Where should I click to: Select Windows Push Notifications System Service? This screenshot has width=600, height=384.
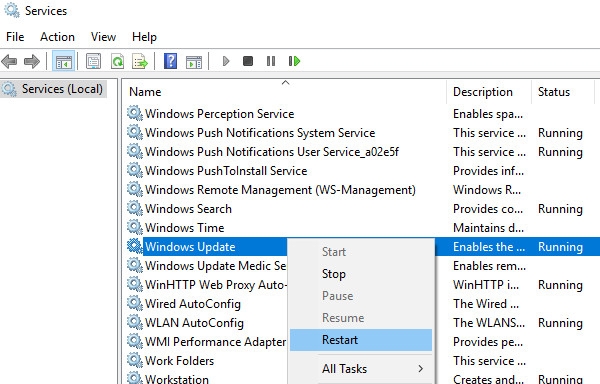click(x=260, y=133)
